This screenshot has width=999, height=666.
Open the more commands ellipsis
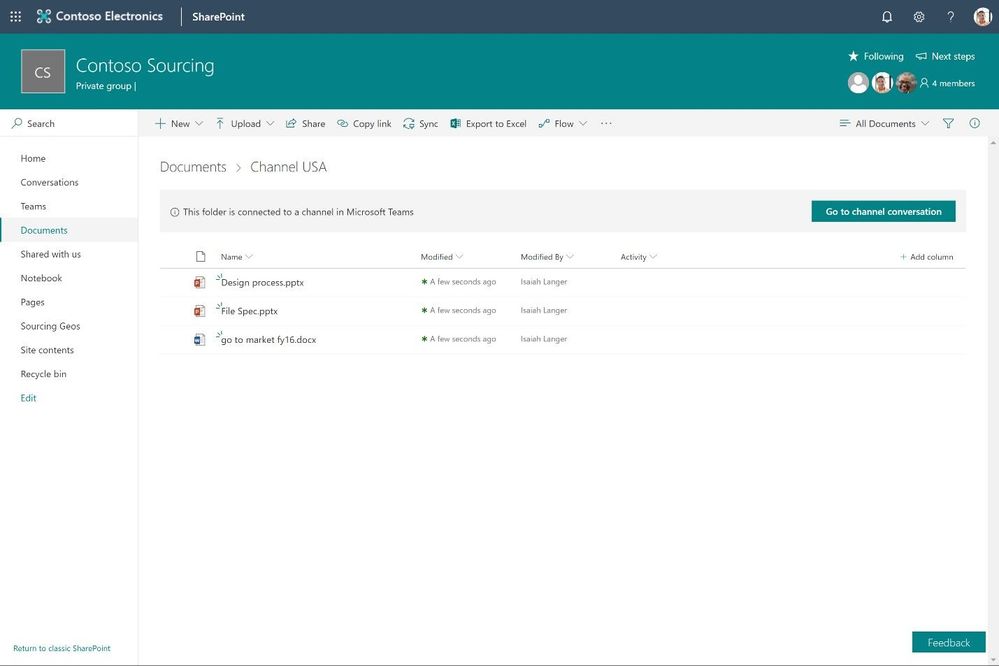pyautogui.click(x=606, y=124)
